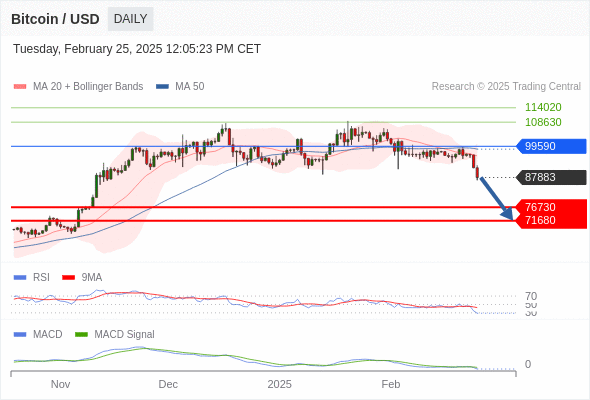Click the MACD Signal green legend swatch
This screenshot has height=400, width=590.
click(x=81, y=335)
